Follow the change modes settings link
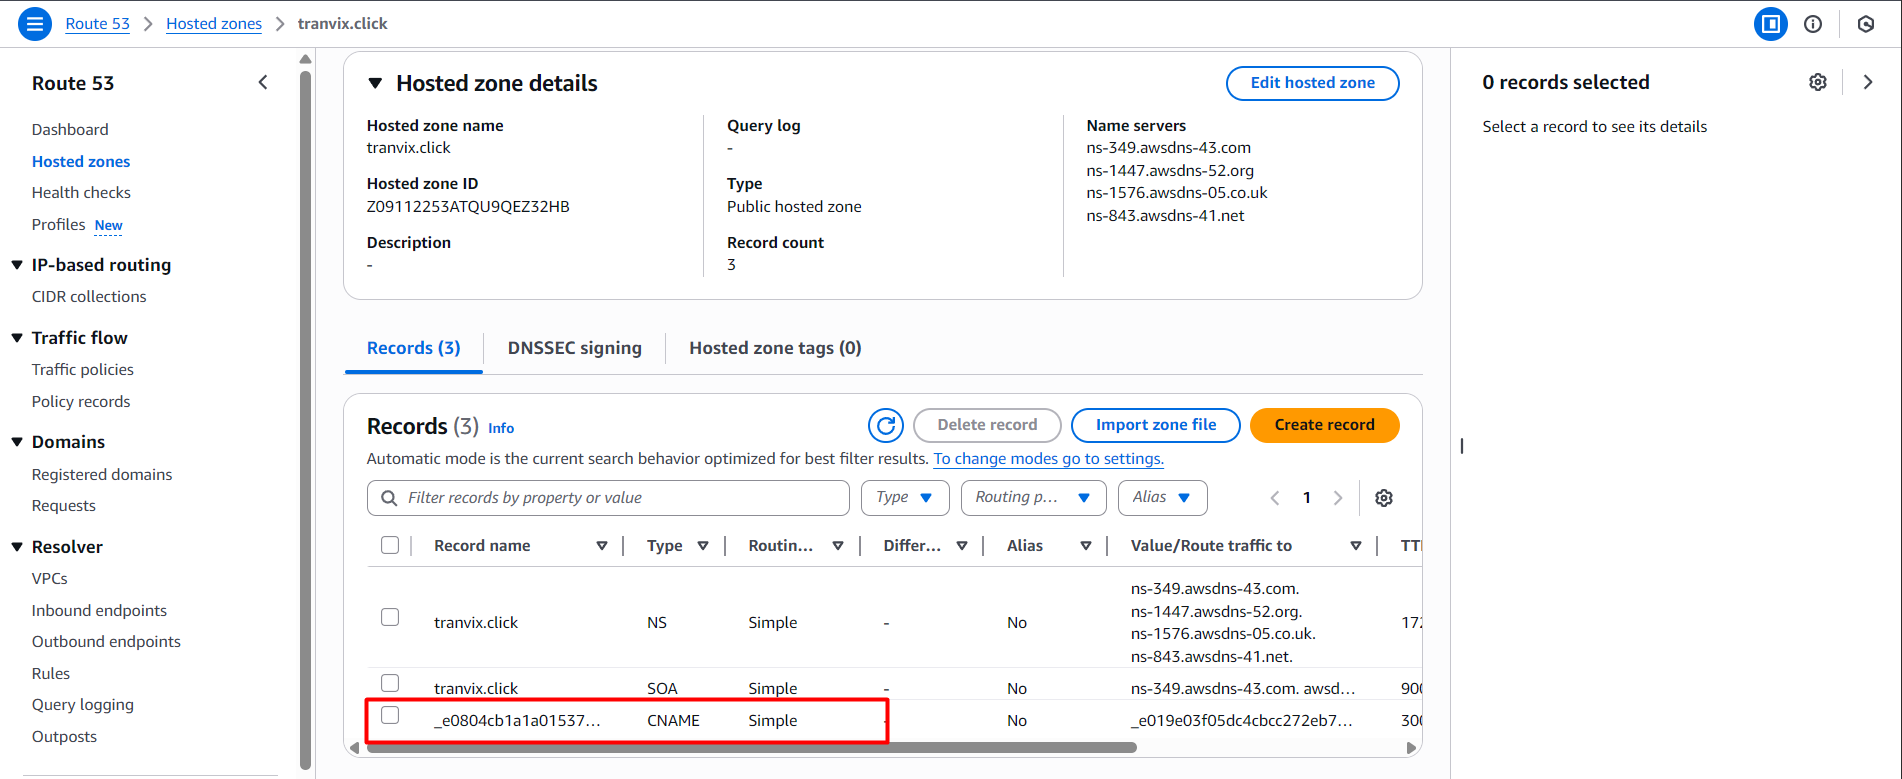 point(1048,459)
